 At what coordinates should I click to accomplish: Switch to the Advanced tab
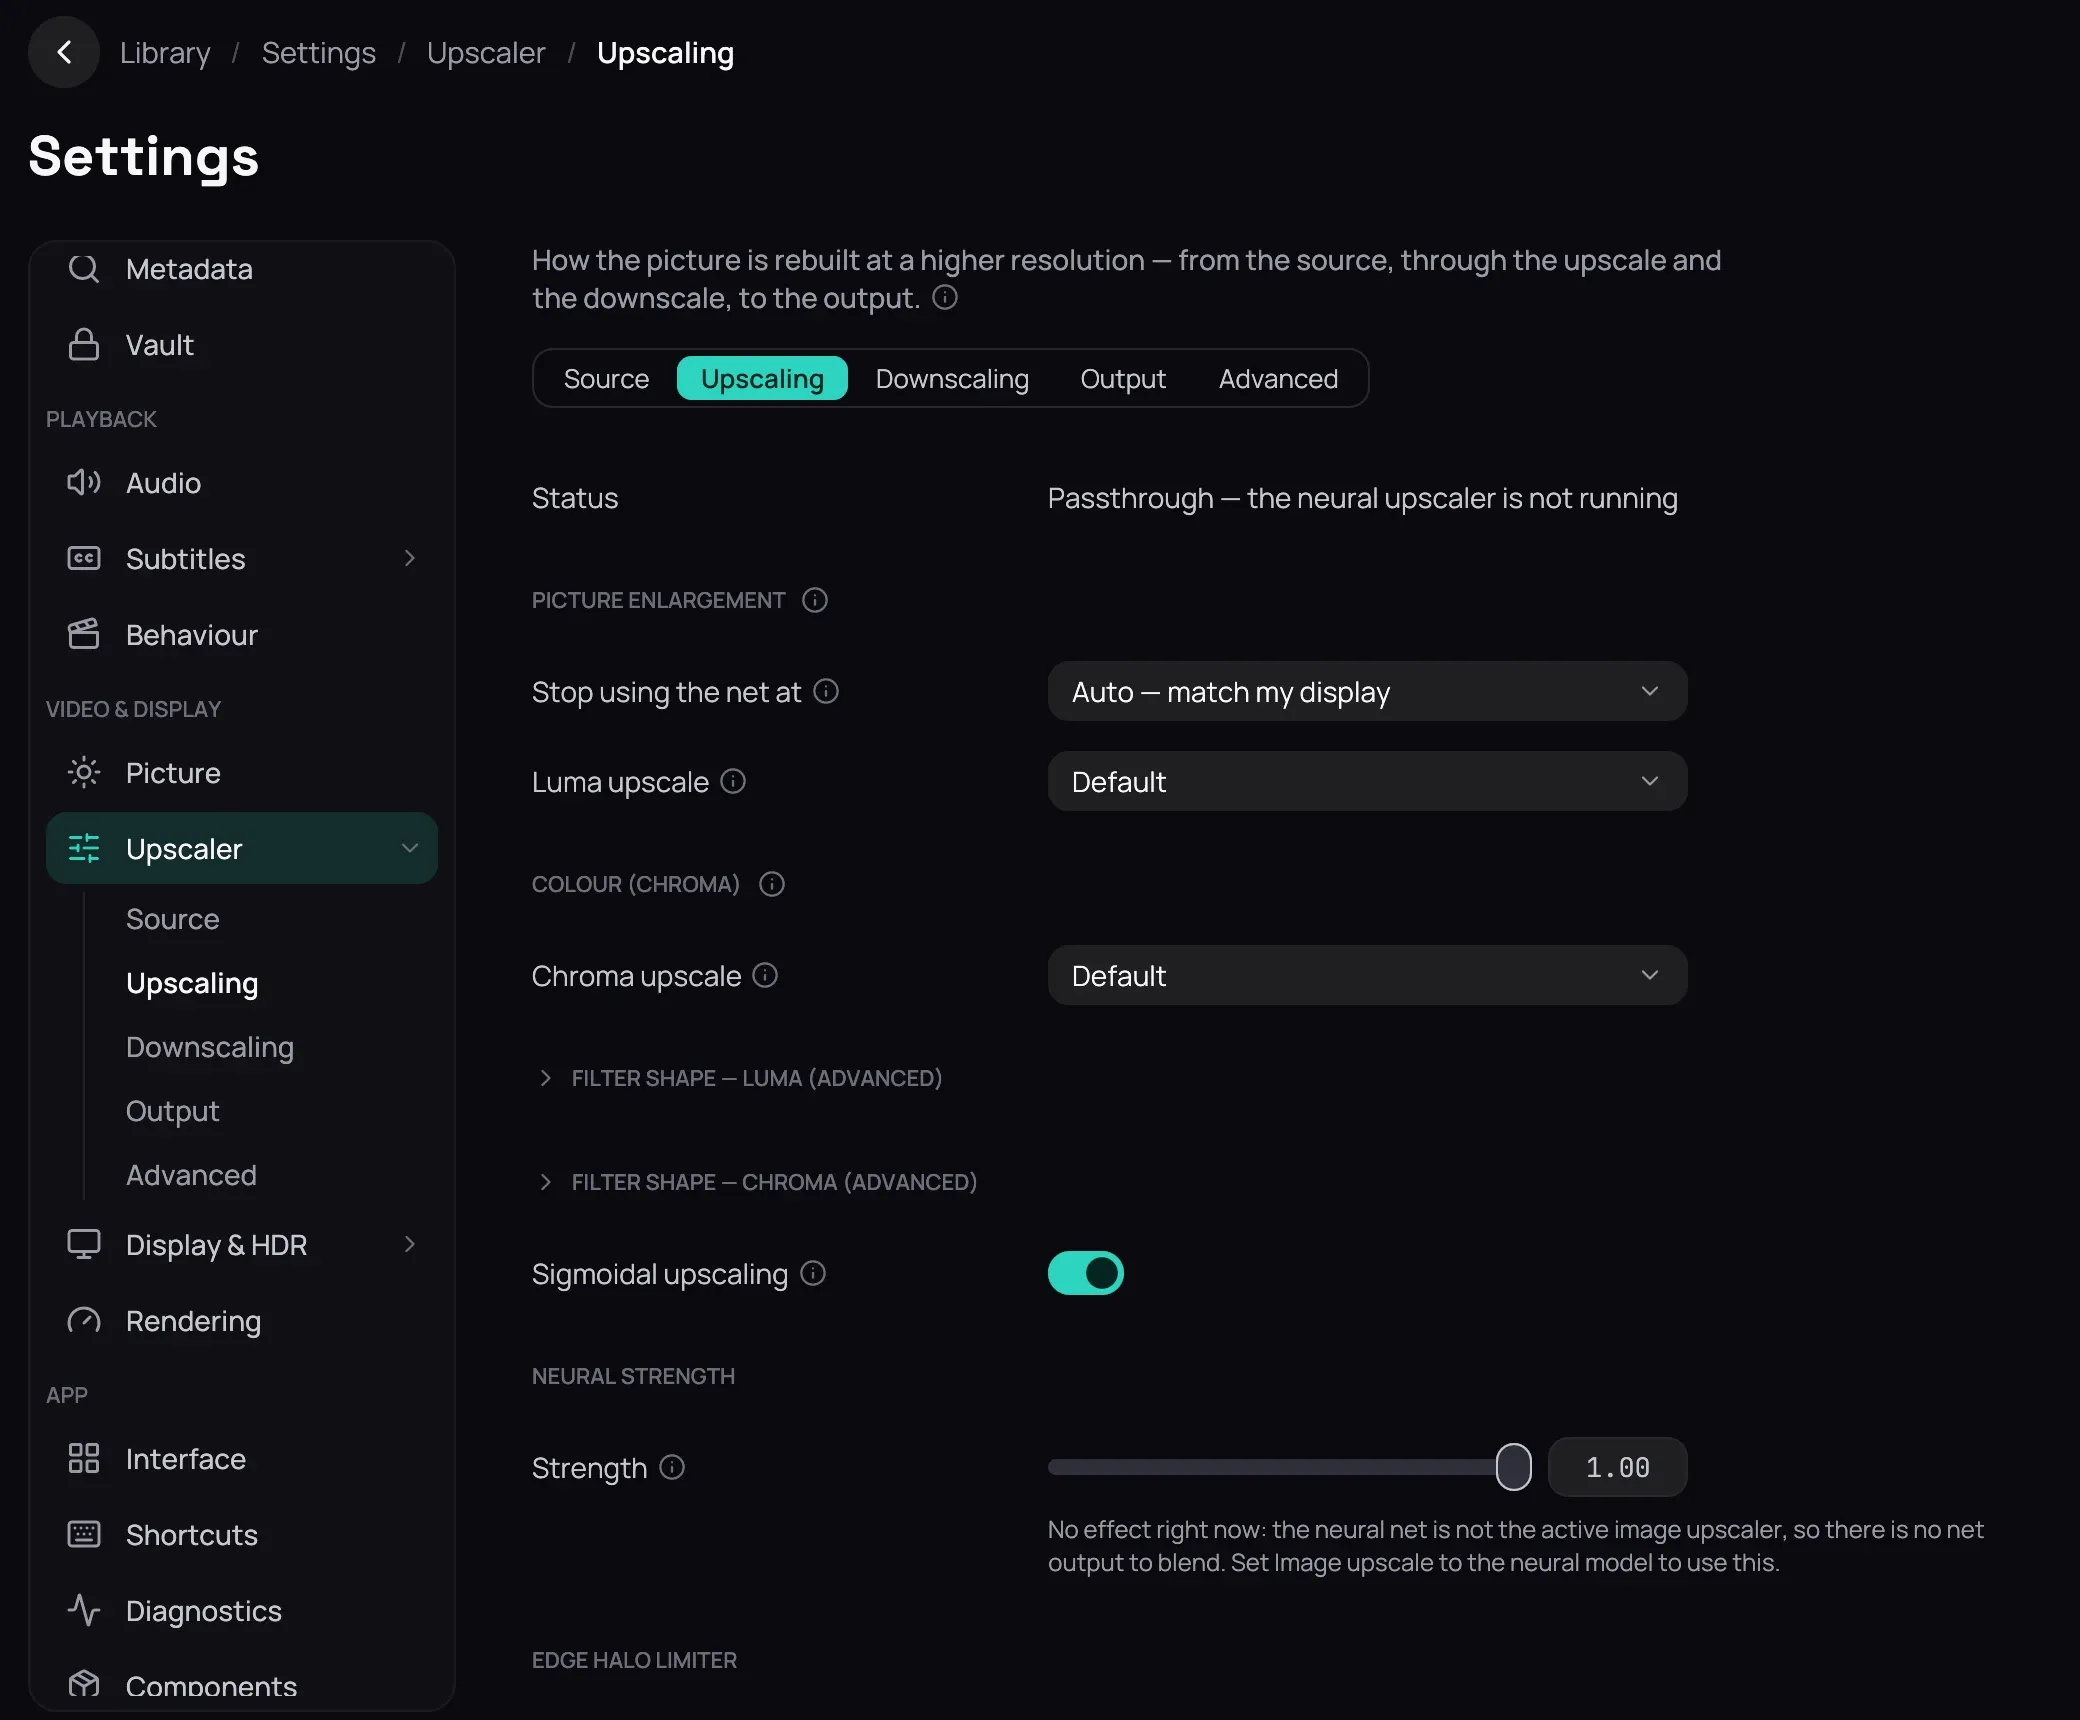1278,379
